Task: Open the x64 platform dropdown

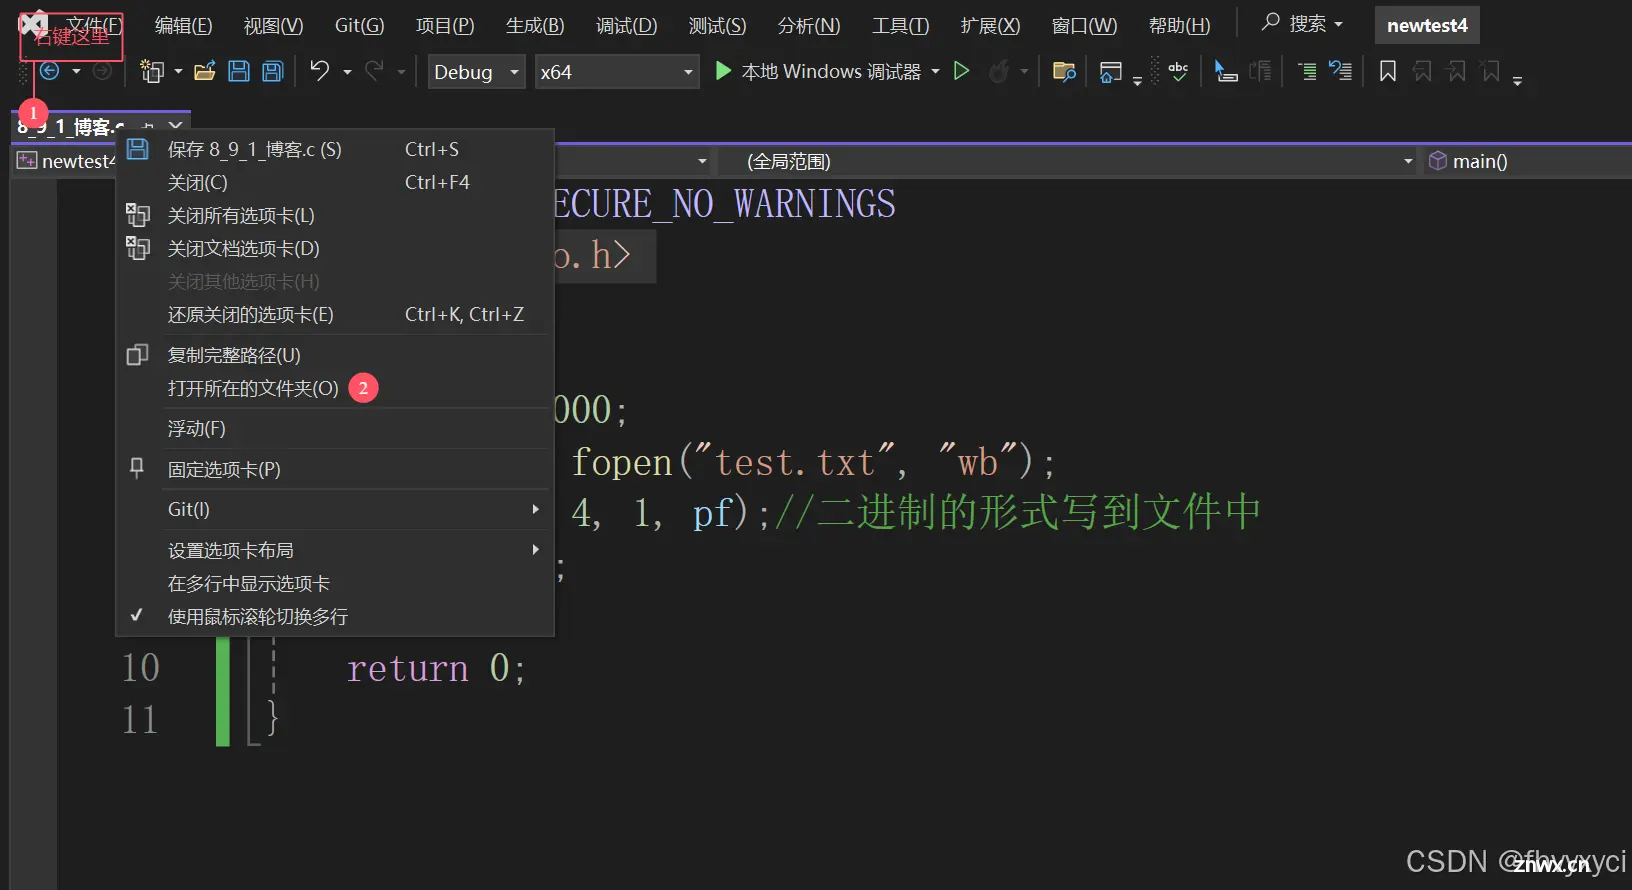Action: 617,72
